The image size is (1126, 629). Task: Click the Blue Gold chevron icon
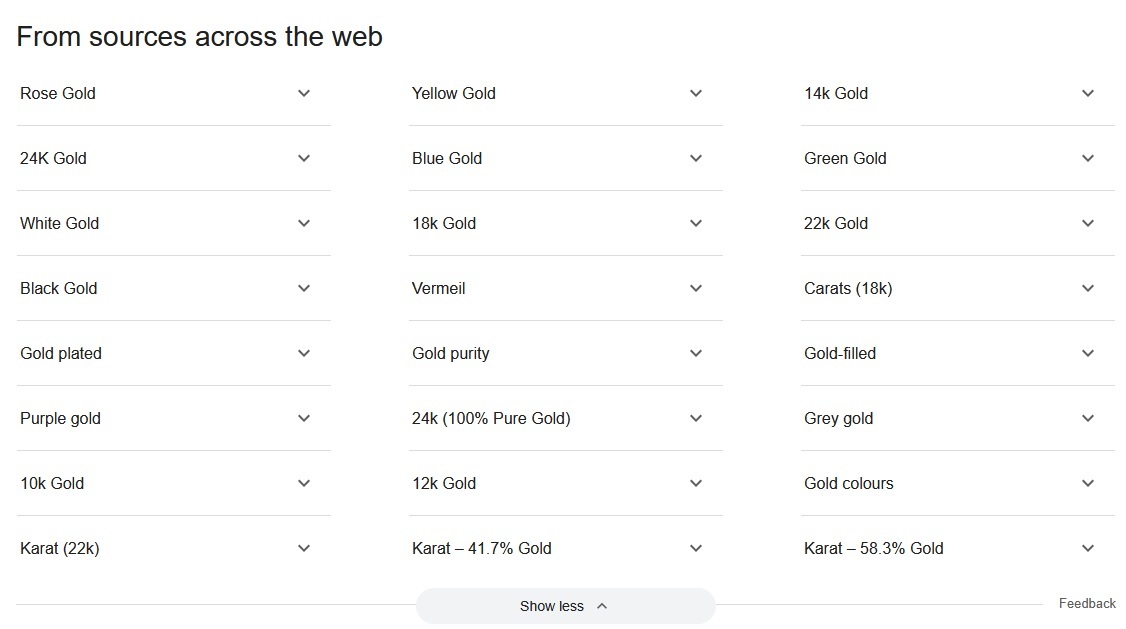(x=696, y=158)
